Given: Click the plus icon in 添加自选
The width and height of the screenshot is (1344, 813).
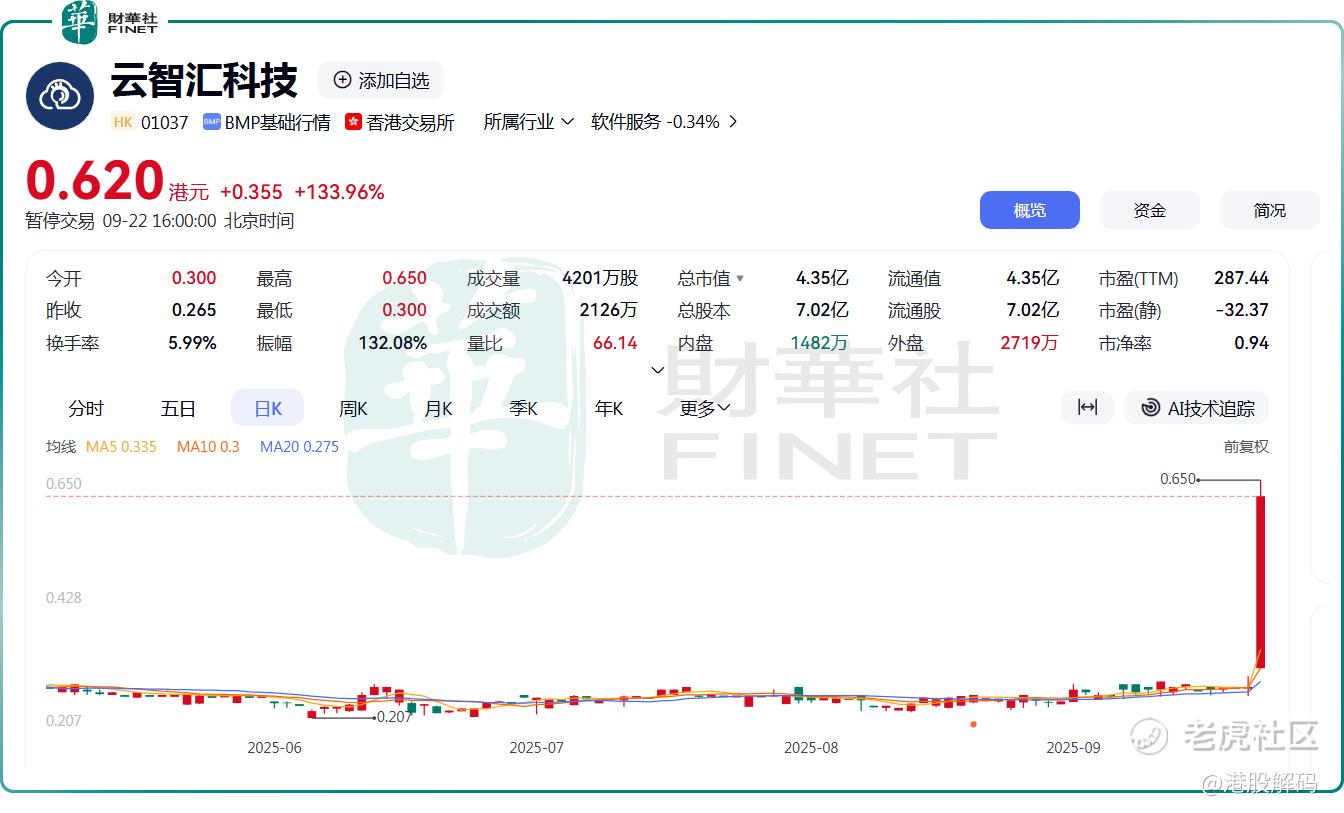Looking at the screenshot, I should click(342, 80).
